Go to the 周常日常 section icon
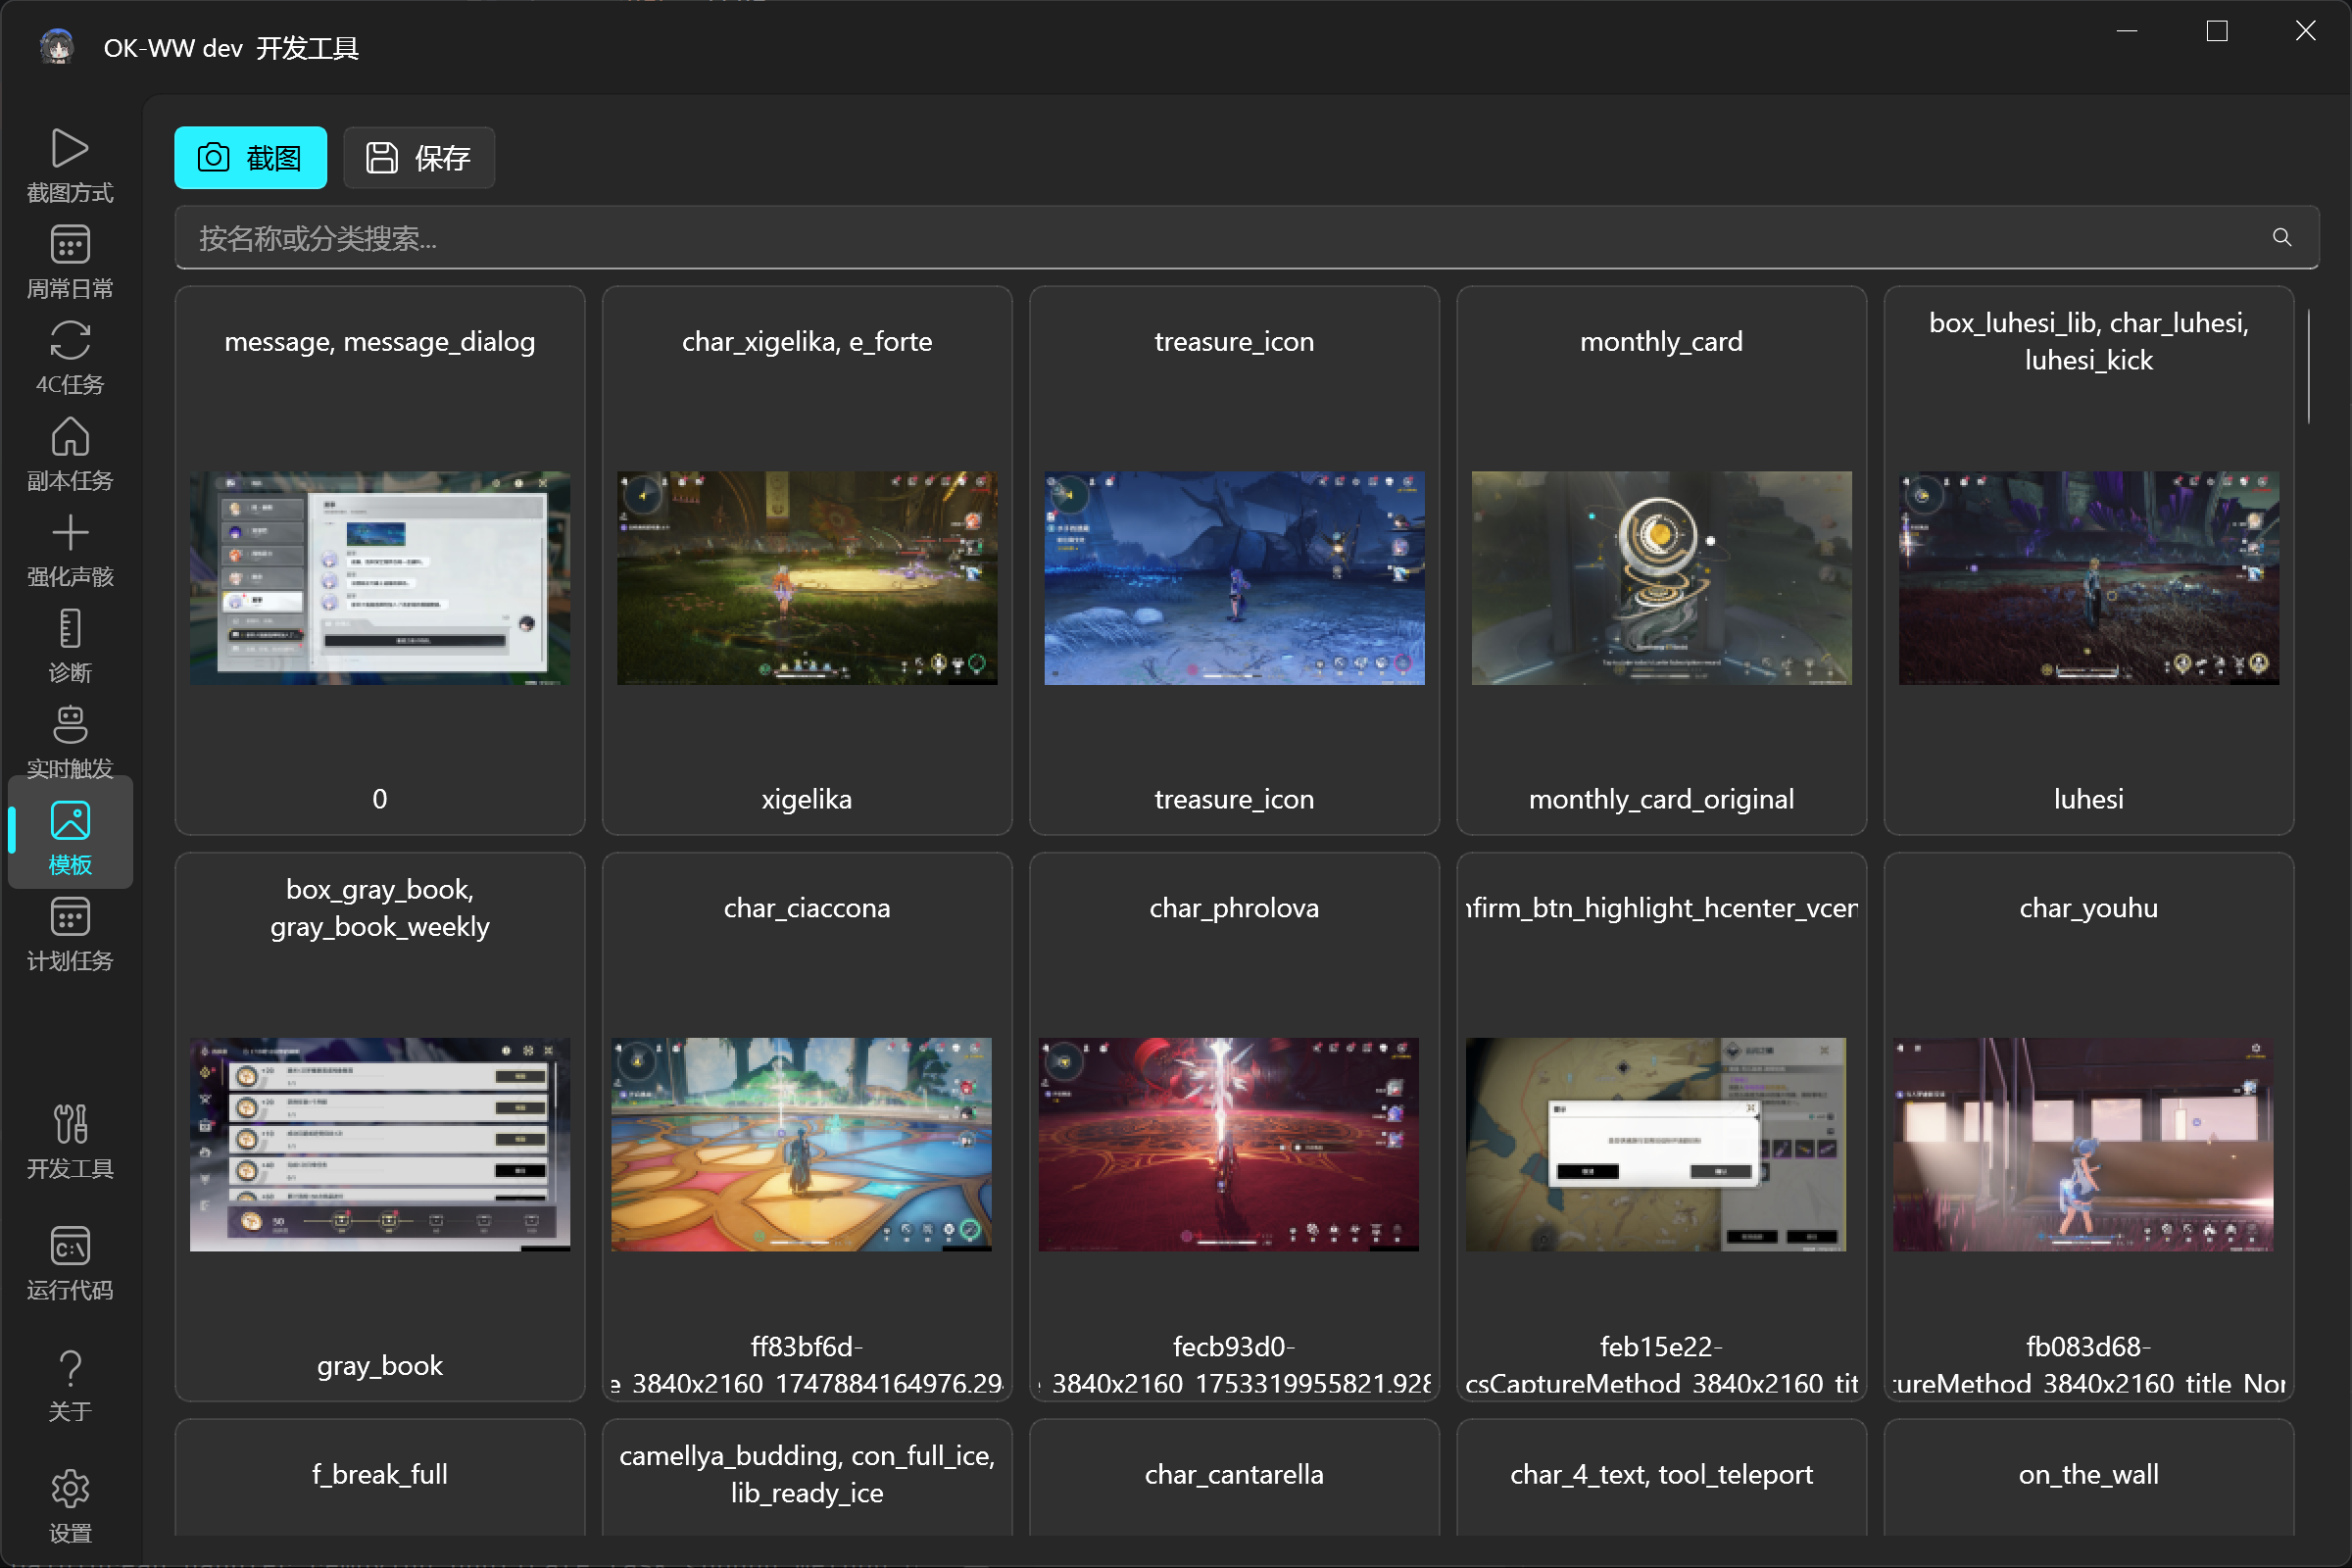 click(x=70, y=246)
